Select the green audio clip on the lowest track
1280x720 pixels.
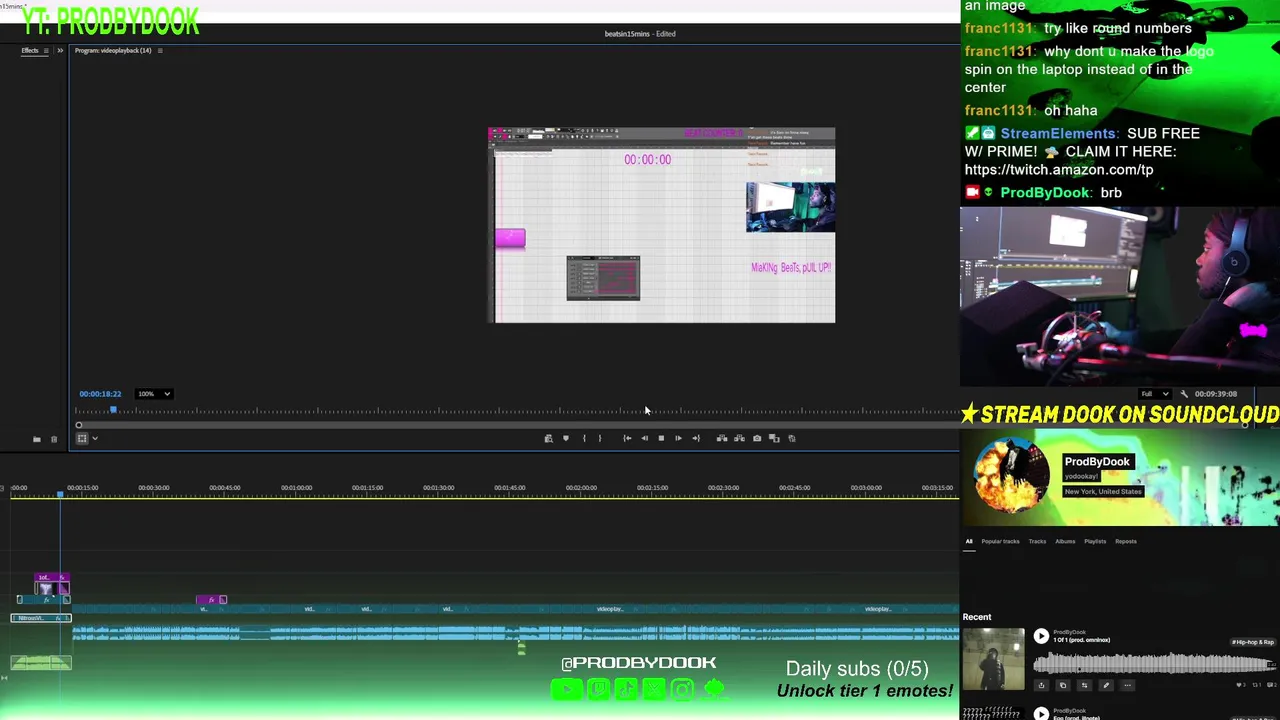[41, 662]
